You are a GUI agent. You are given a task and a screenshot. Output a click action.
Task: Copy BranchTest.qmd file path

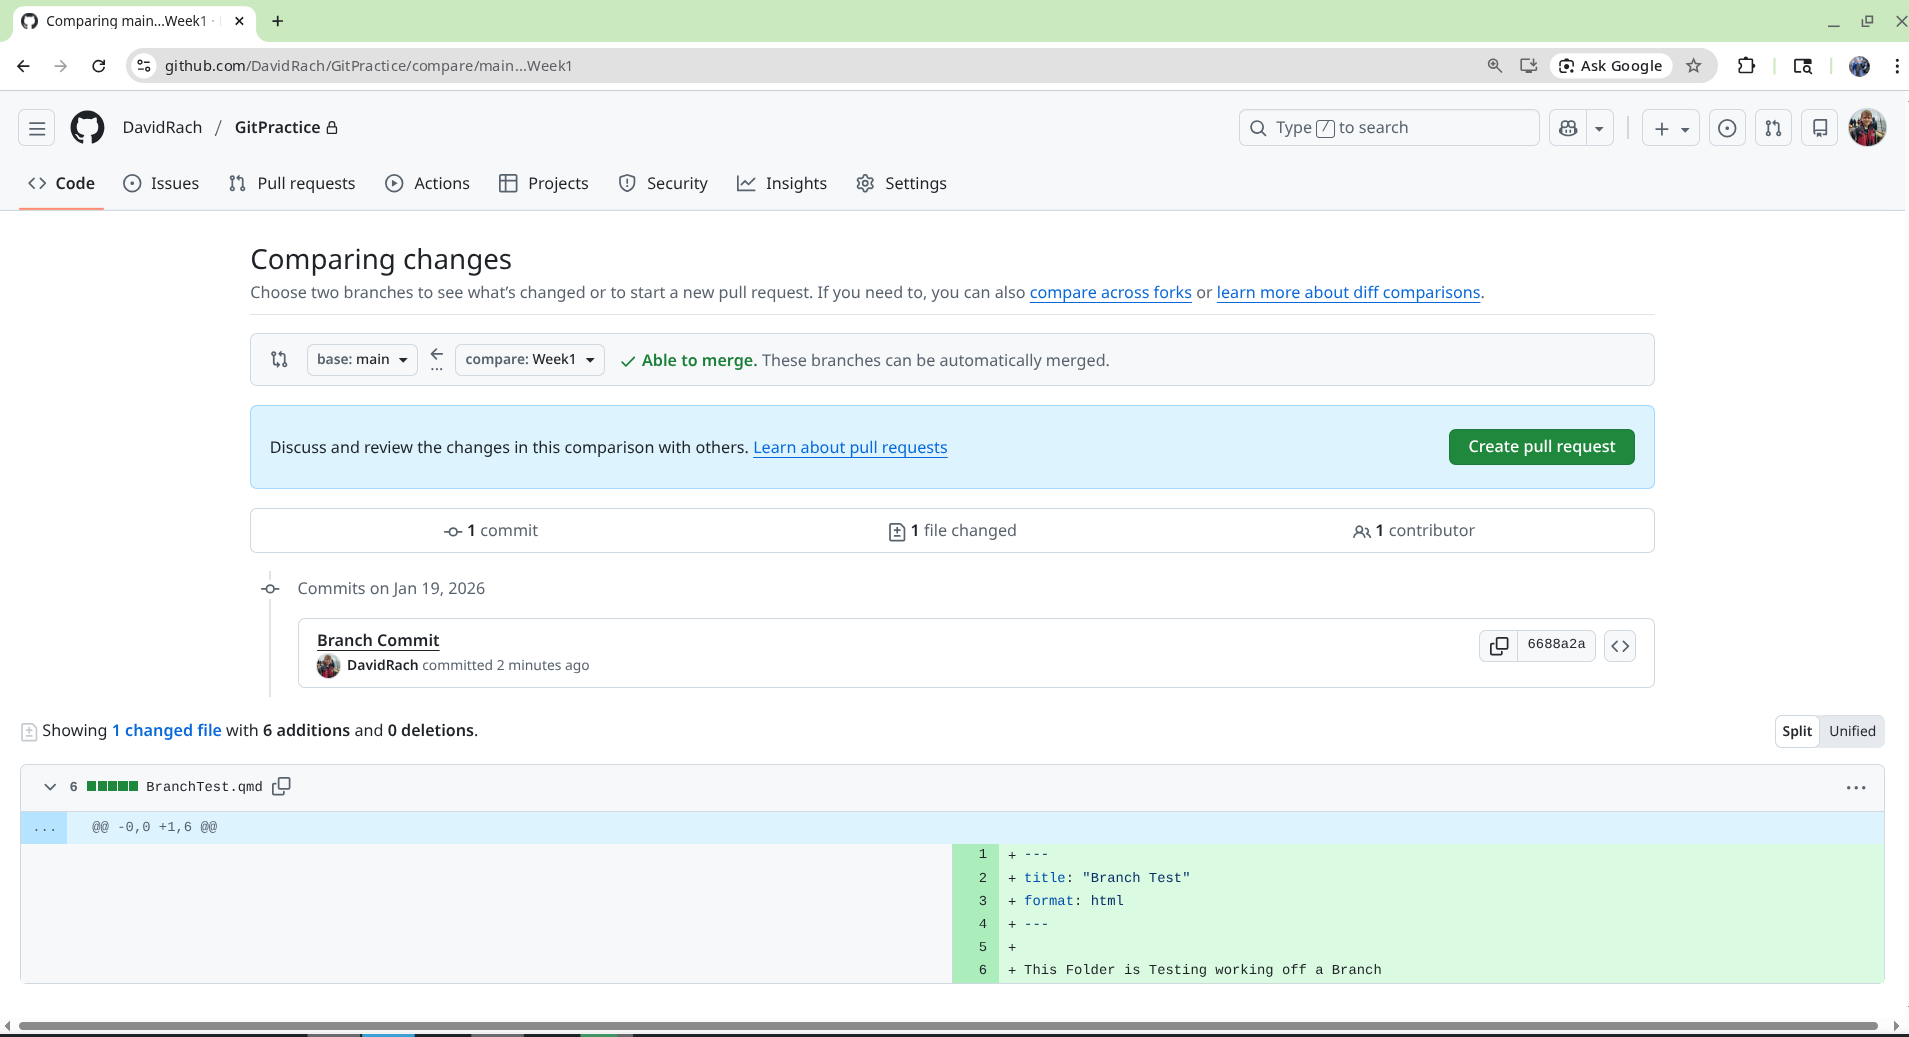tap(282, 787)
